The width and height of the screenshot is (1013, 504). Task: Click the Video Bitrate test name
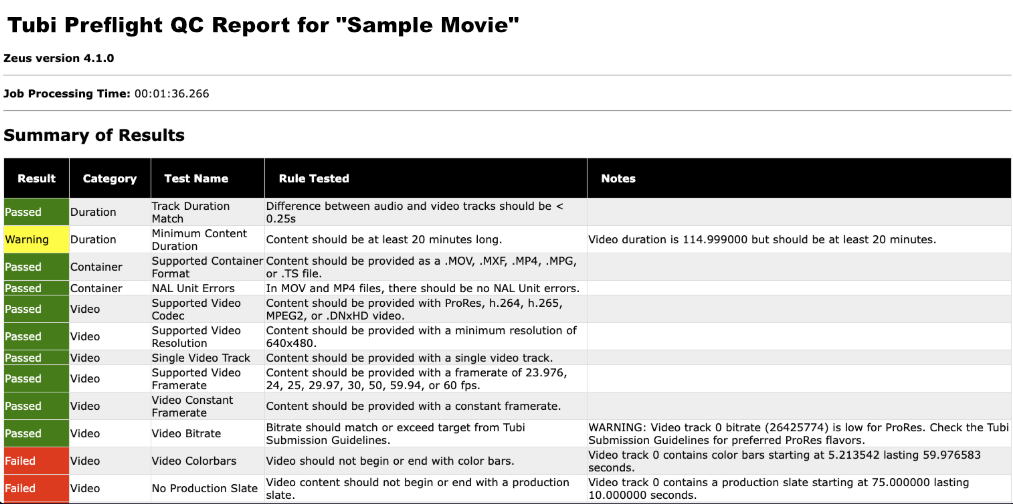coord(186,434)
